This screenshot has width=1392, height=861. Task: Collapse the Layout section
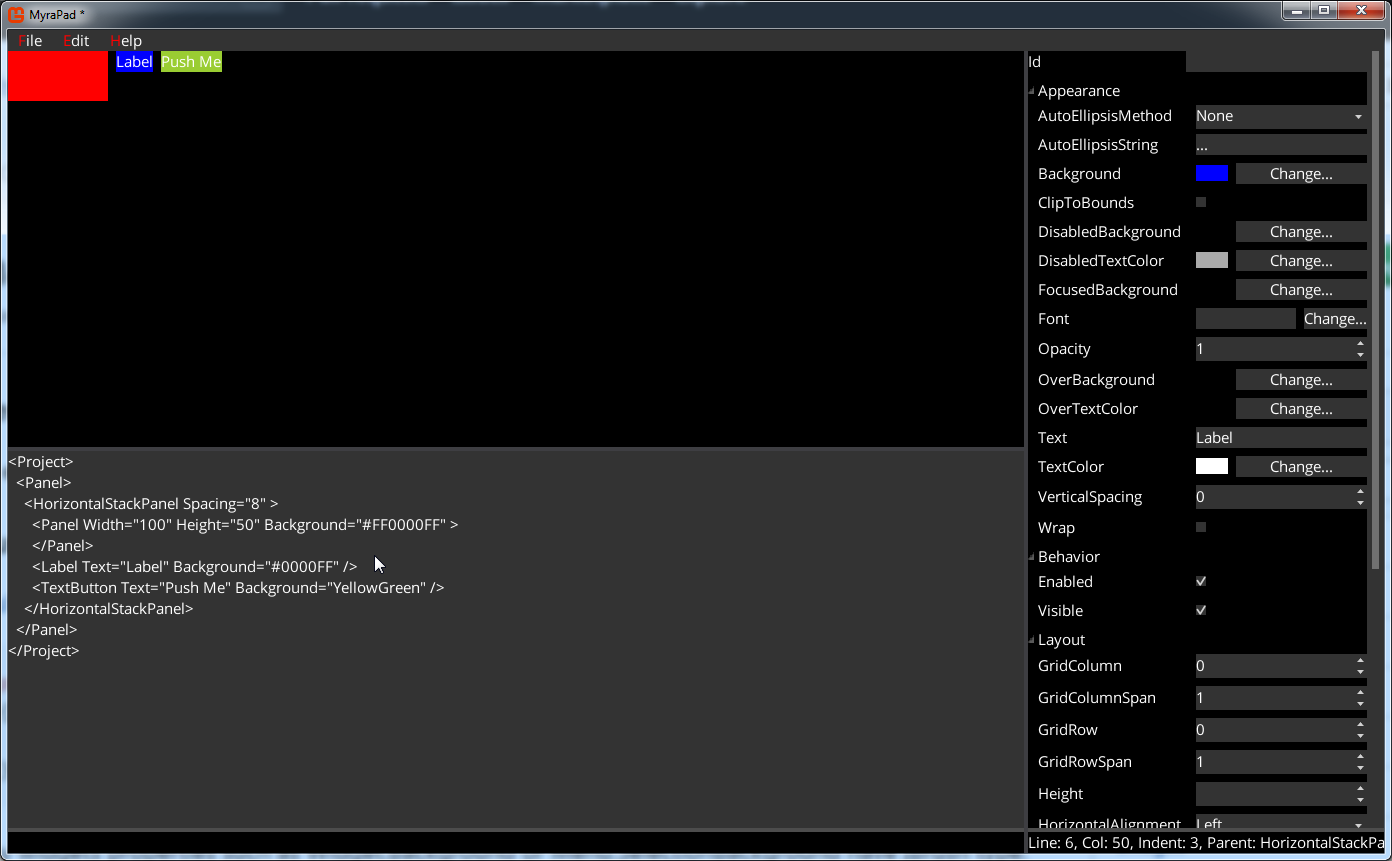pyautogui.click(x=1032, y=640)
